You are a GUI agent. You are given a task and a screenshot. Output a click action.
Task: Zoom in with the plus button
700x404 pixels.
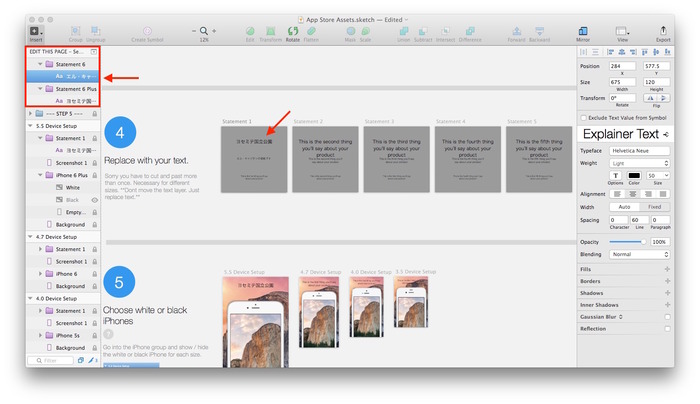214,31
